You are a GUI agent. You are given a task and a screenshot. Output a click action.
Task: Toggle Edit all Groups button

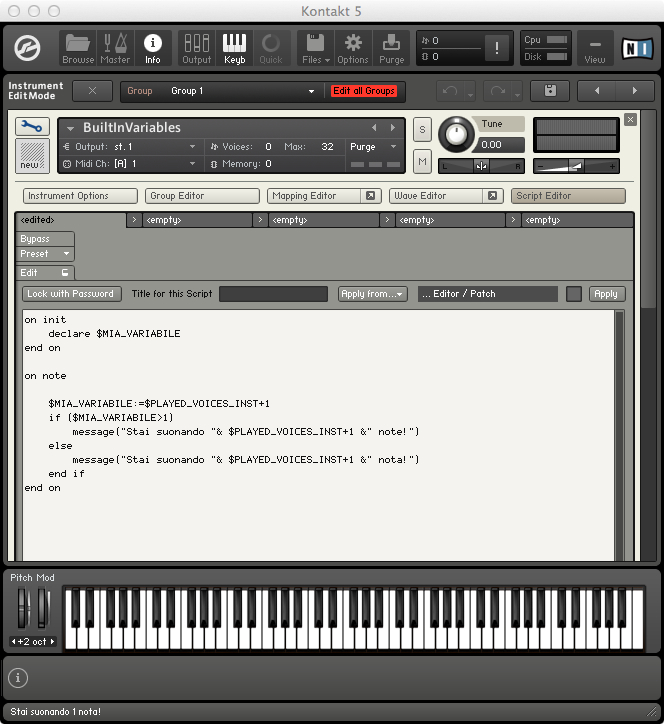(x=364, y=91)
